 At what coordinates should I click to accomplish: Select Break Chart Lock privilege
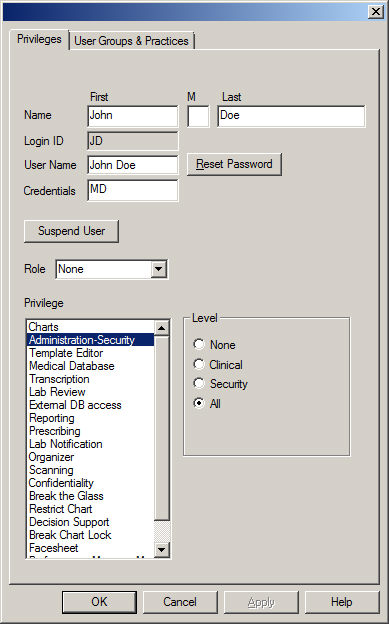pos(90,535)
